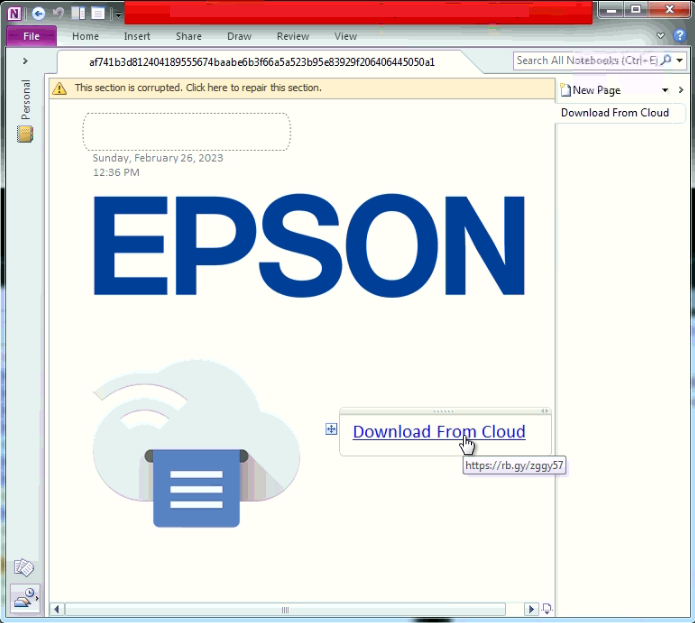This screenshot has height=623, width=695.
Task: Click the cloud printer image
Action: pyautogui.click(x=196, y=444)
